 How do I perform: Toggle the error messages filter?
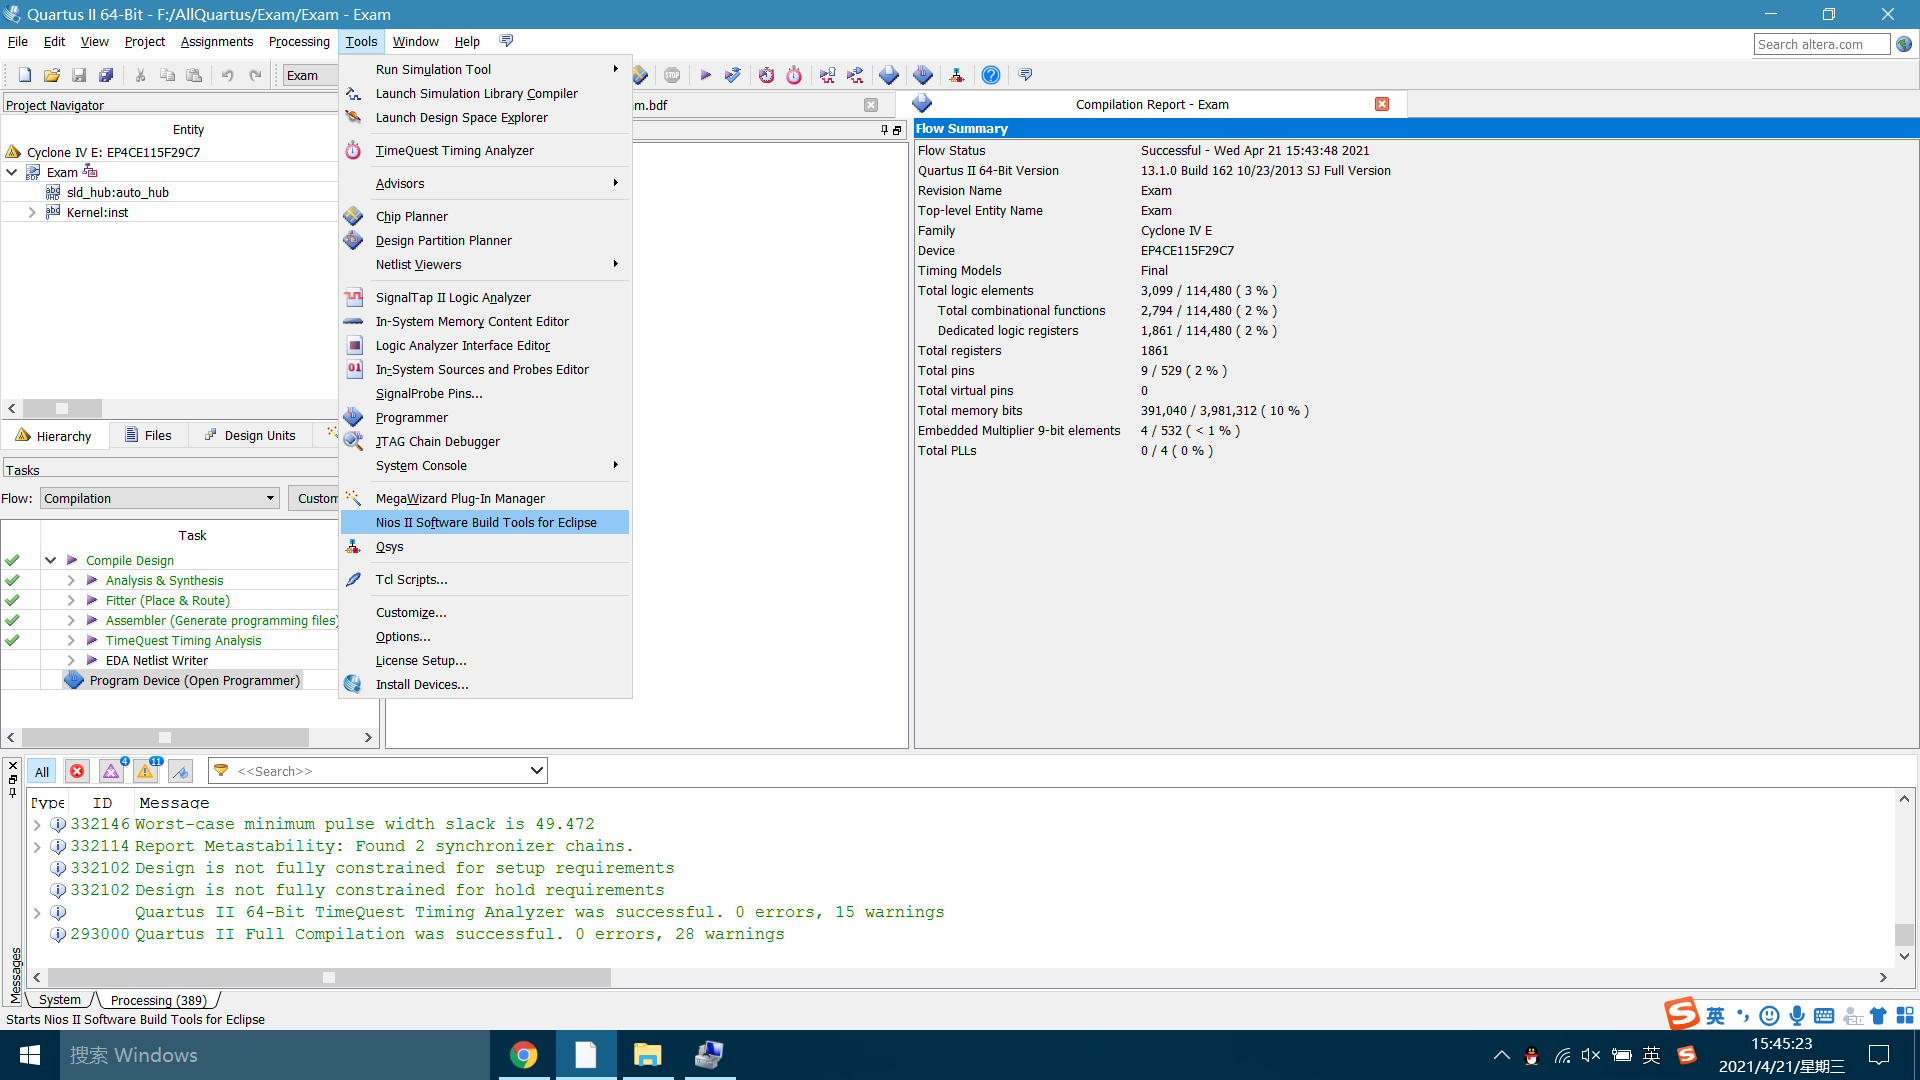(x=77, y=771)
